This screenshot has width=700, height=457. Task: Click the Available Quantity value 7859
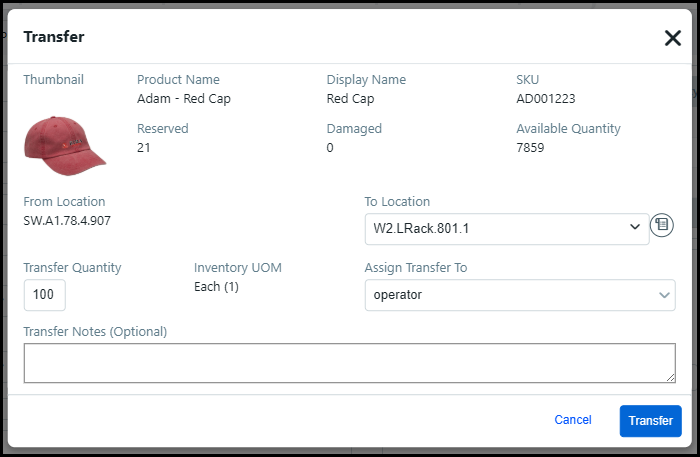530,148
